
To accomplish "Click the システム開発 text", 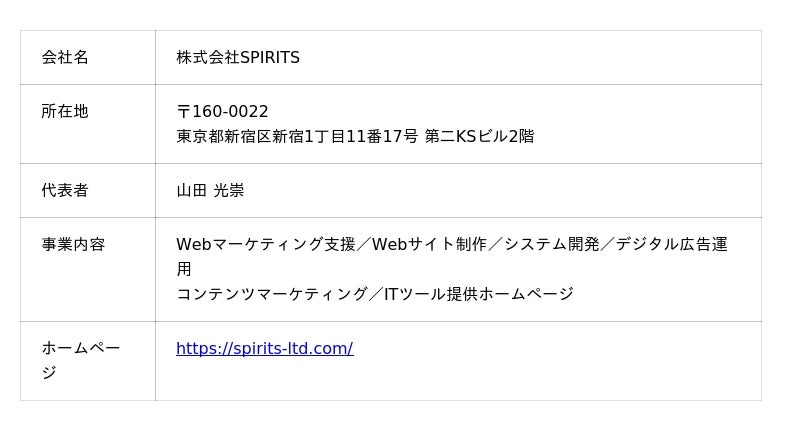I will pos(551,244).
